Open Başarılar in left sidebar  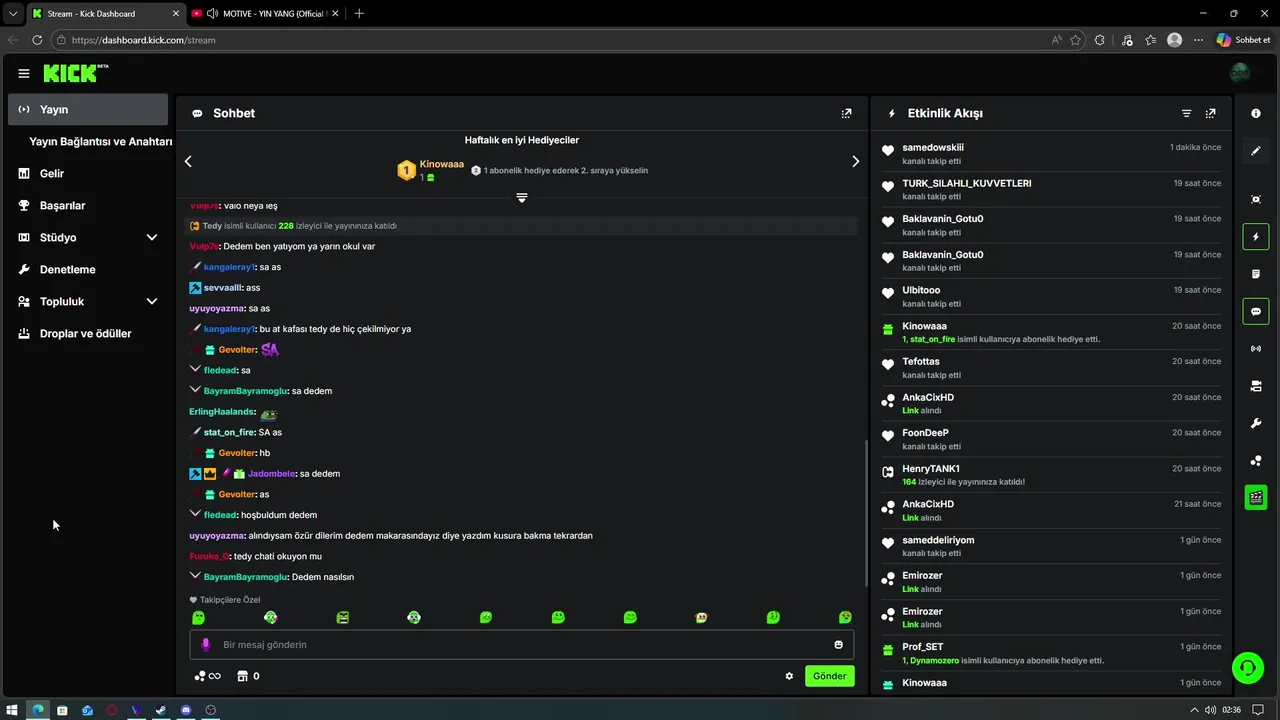88,205
